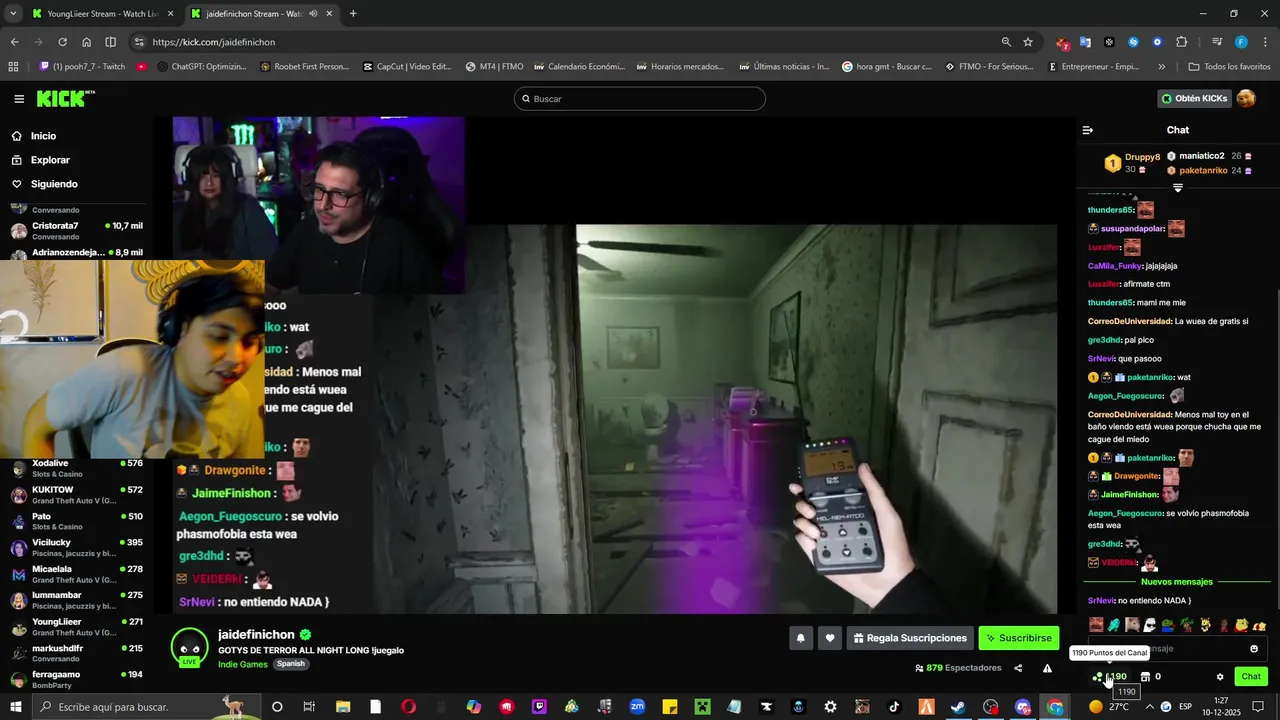Select Winnie the Pooh quick emote

(1241, 625)
